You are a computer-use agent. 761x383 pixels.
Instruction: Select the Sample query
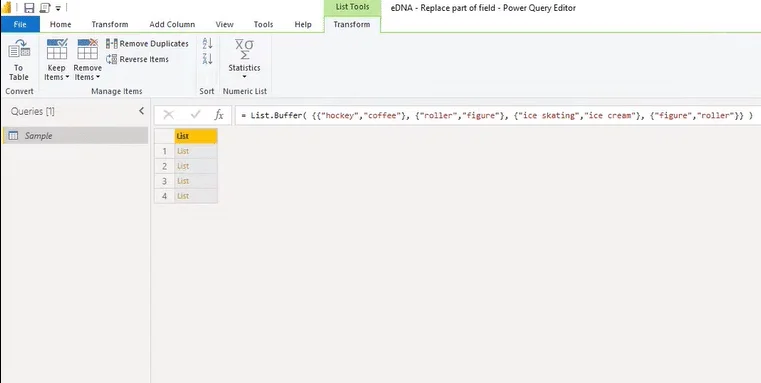coord(75,136)
